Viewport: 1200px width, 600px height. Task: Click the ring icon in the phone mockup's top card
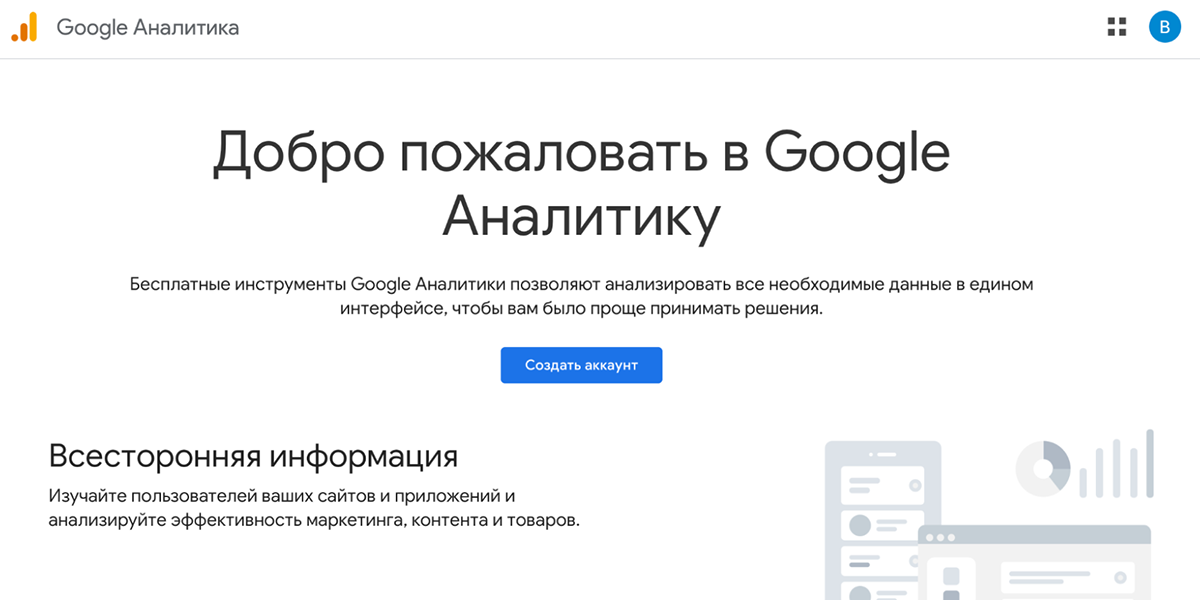[914, 485]
